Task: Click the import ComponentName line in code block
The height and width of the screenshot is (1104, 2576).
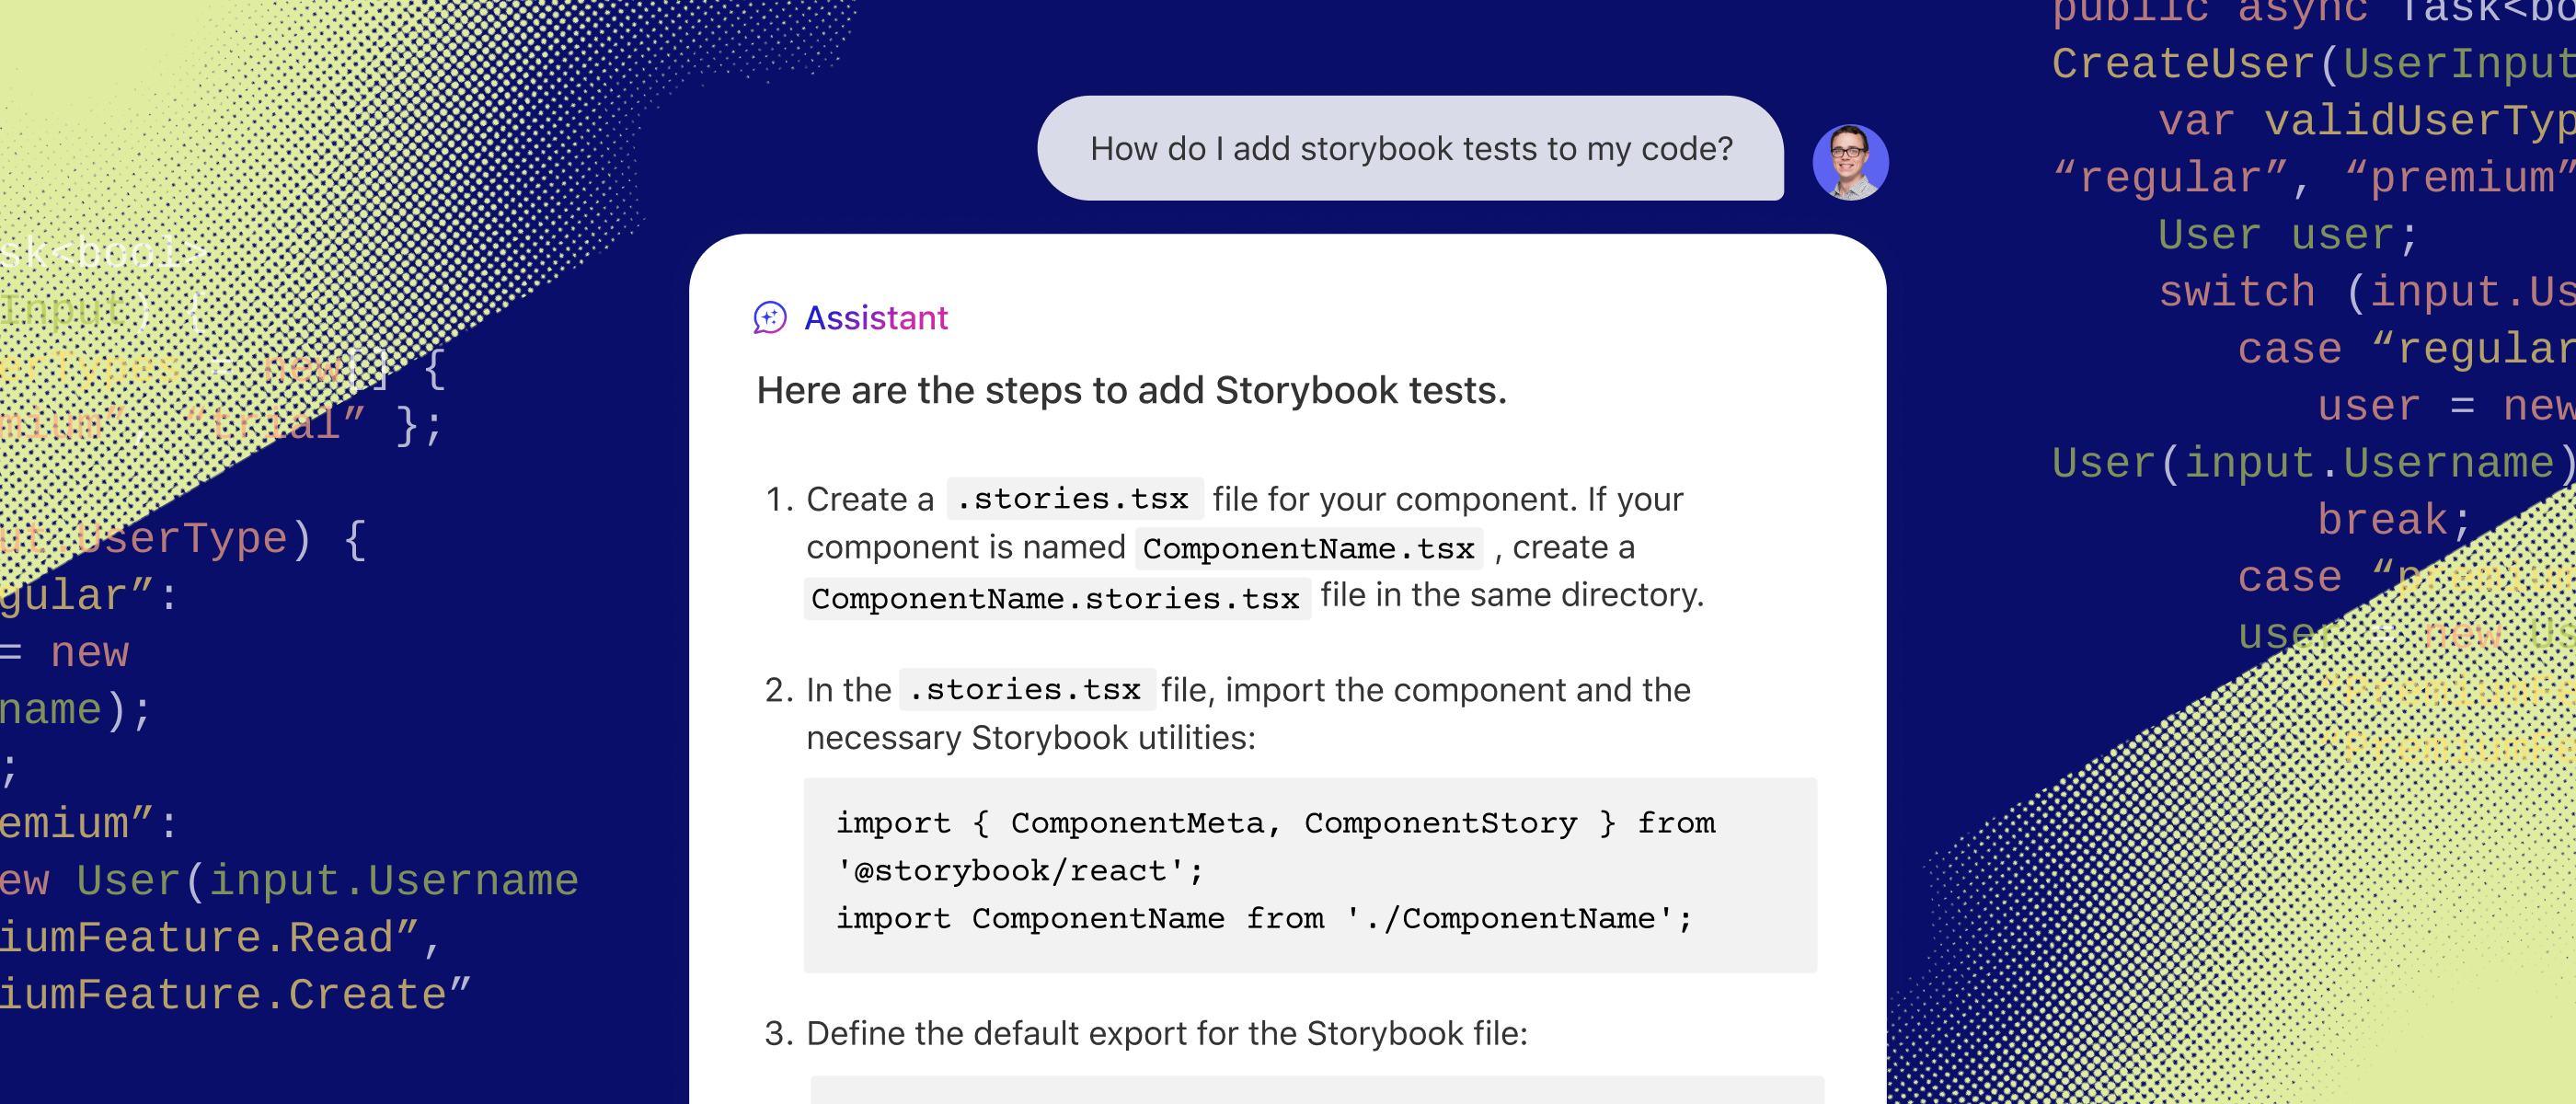Action: click(1263, 918)
